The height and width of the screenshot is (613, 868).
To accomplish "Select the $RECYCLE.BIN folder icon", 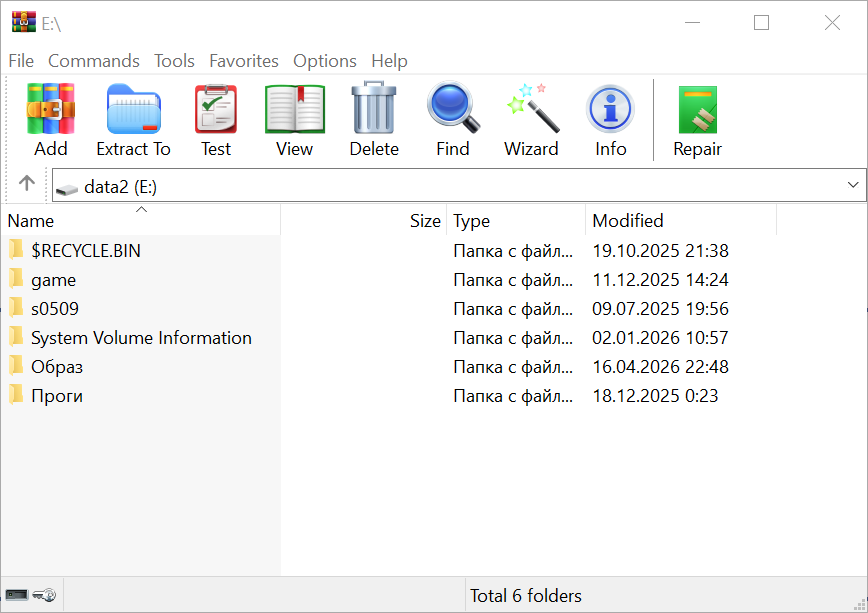I will click(x=16, y=250).
